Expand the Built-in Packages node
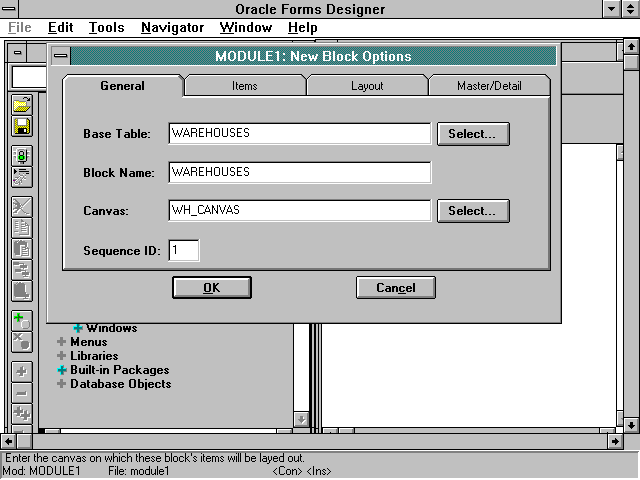Image resolution: width=640 pixels, height=480 pixels. pyautogui.click(x=62, y=370)
